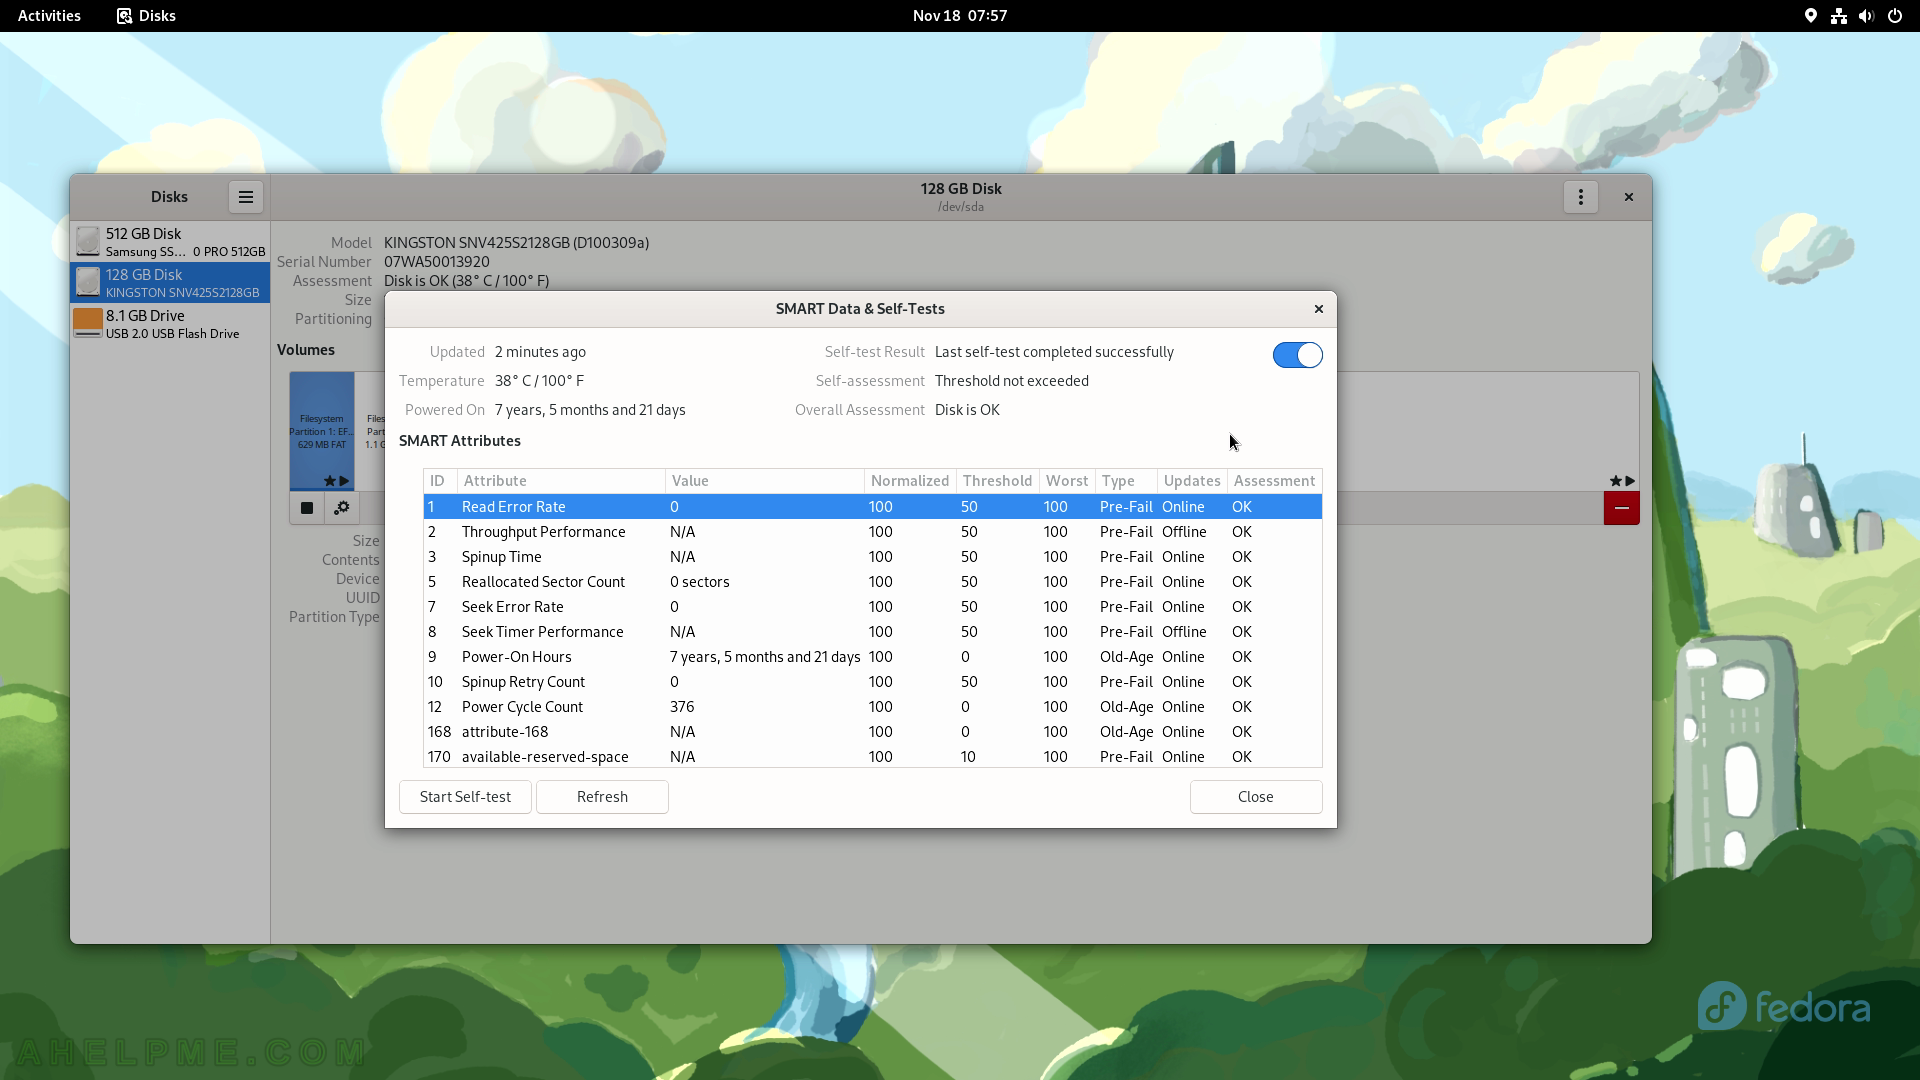
Task: Open the Activities overview
Action: [49, 16]
